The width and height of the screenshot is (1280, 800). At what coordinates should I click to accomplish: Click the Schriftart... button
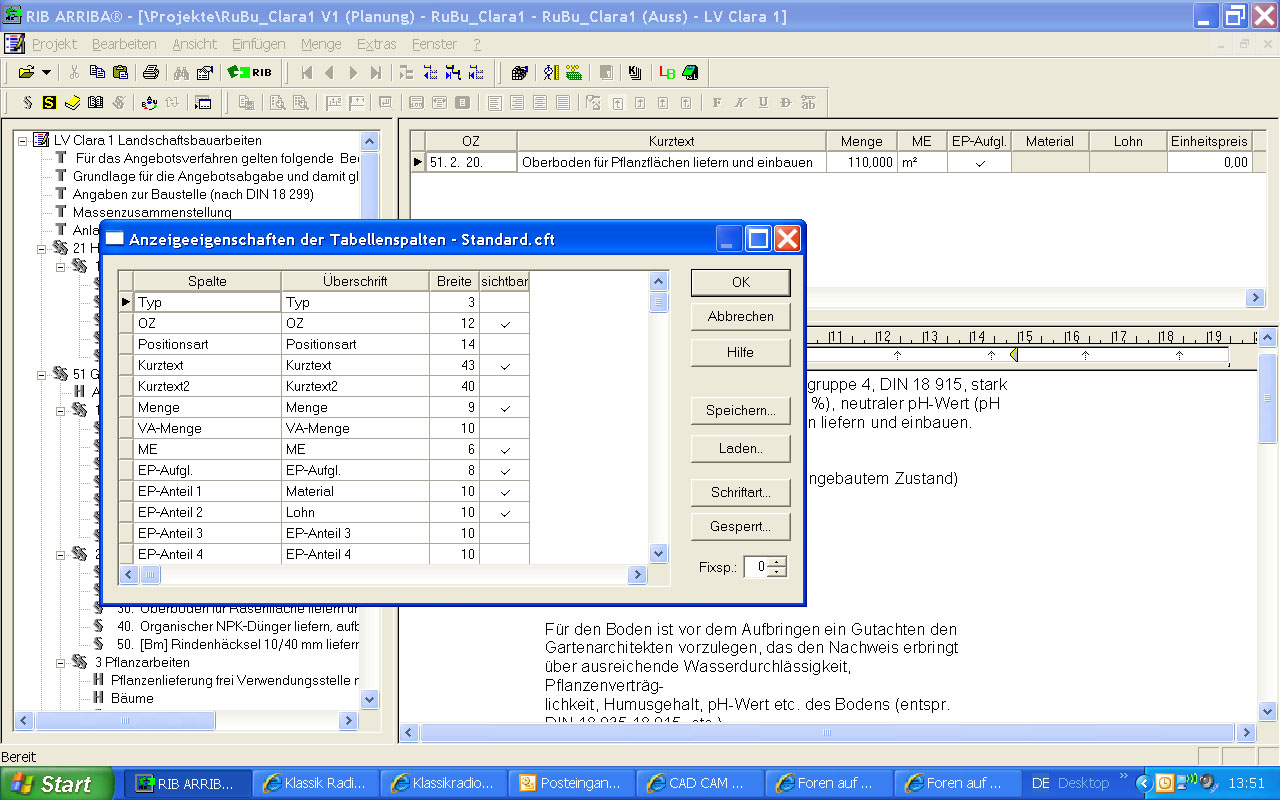[x=740, y=492]
